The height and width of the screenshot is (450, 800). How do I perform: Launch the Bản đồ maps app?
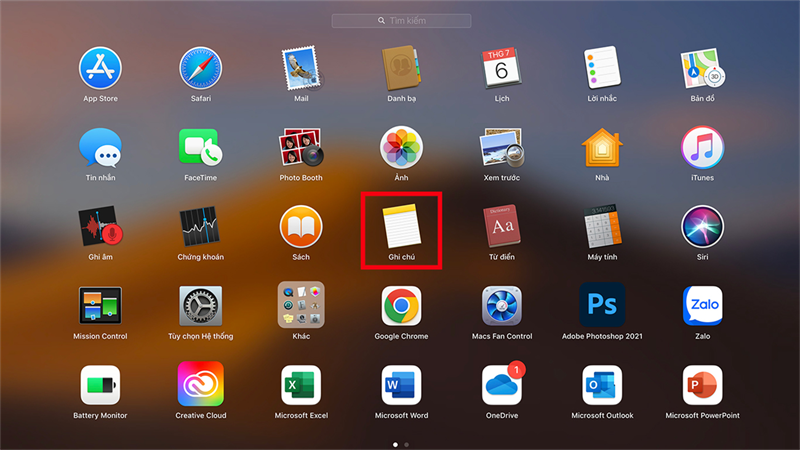click(x=703, y=68)
